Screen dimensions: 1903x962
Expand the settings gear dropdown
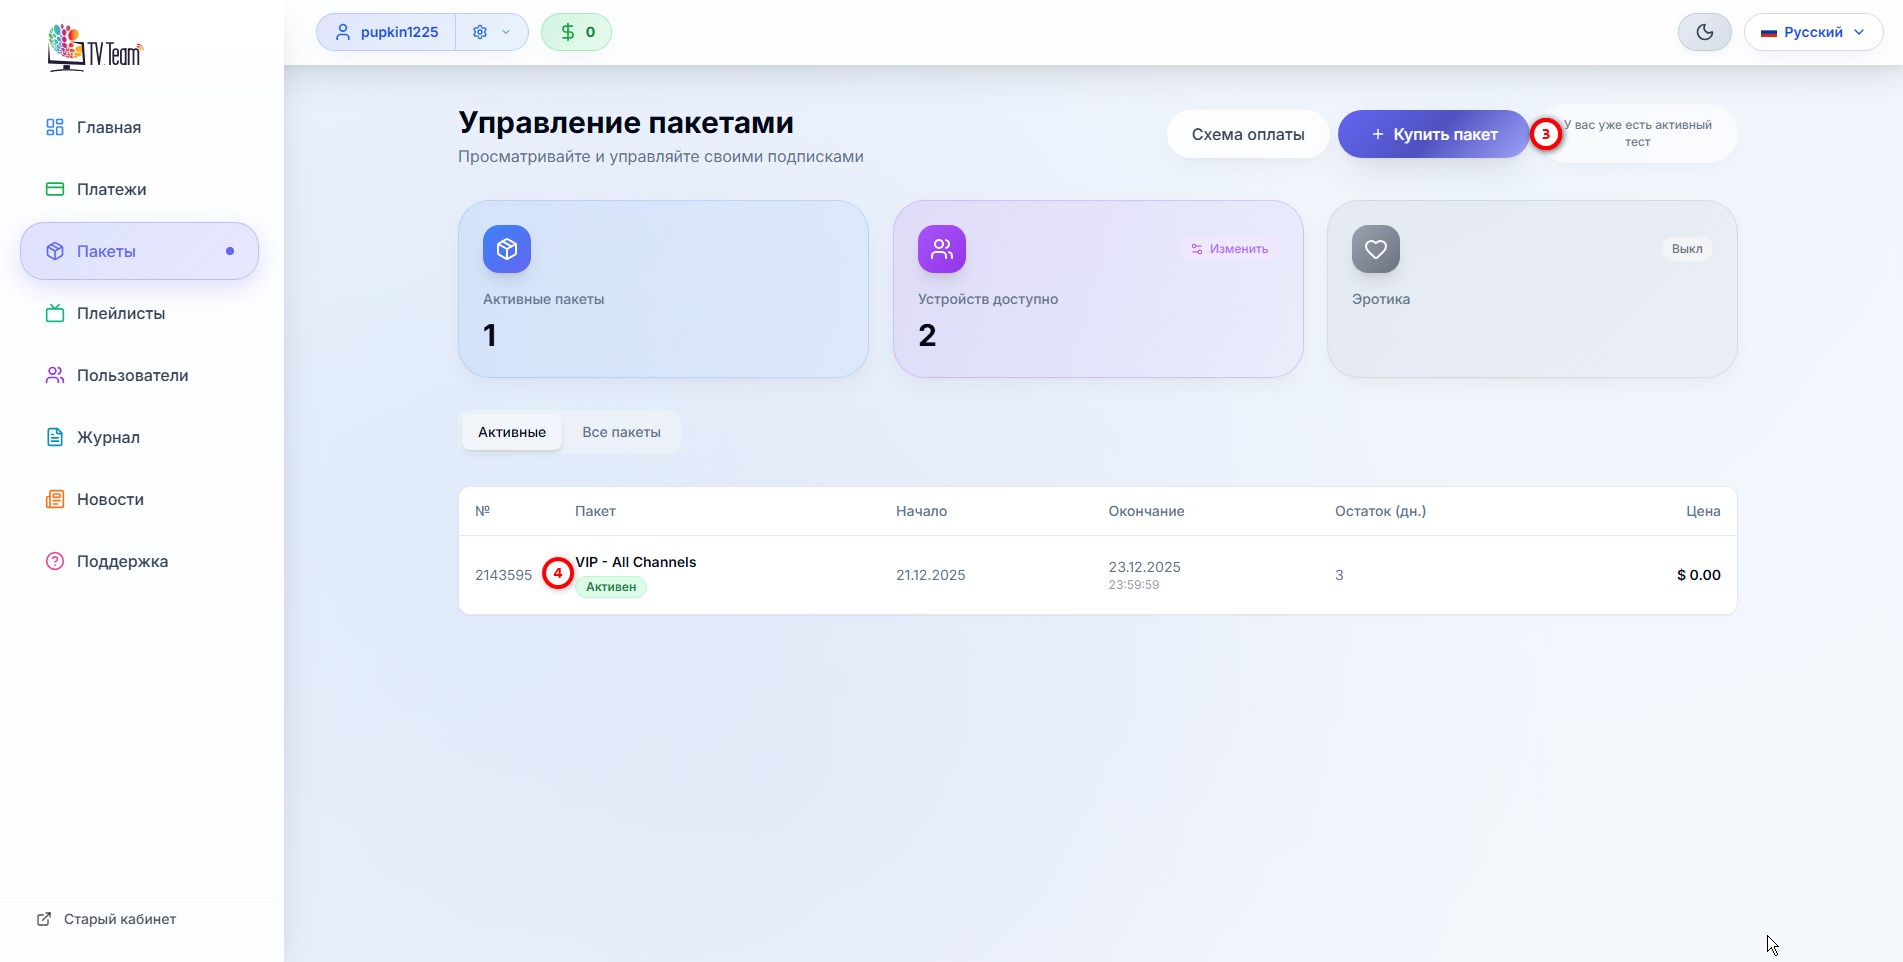click(491, 32)
